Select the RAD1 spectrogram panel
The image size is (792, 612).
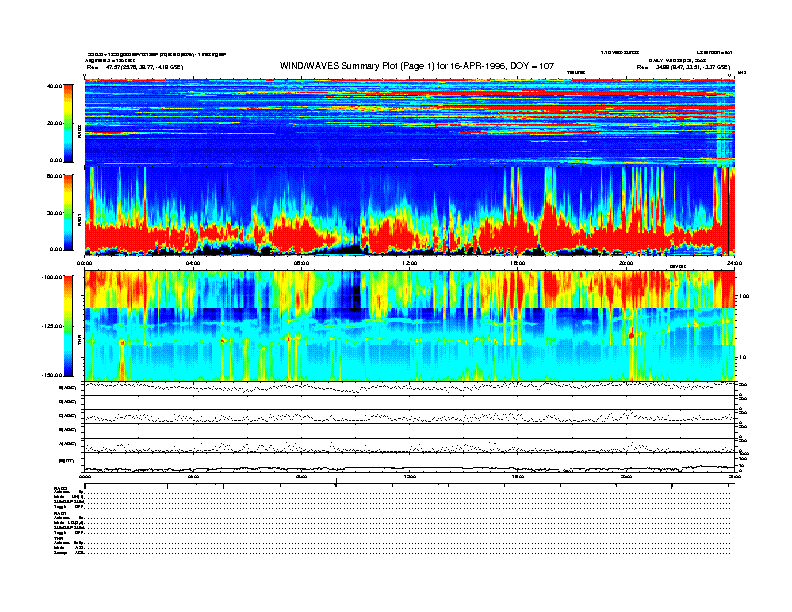(x=410, y=211)
